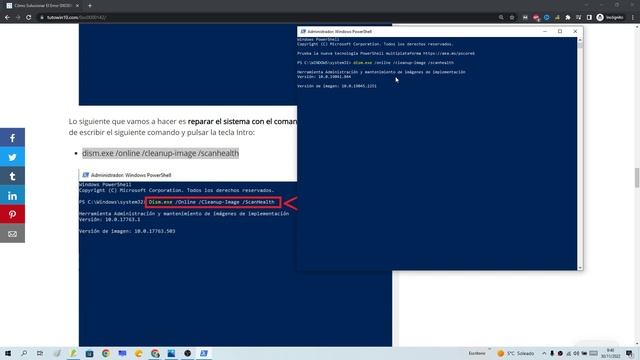
Task: Click the PowerShell window title bar icon
Action: coord(303,31)
